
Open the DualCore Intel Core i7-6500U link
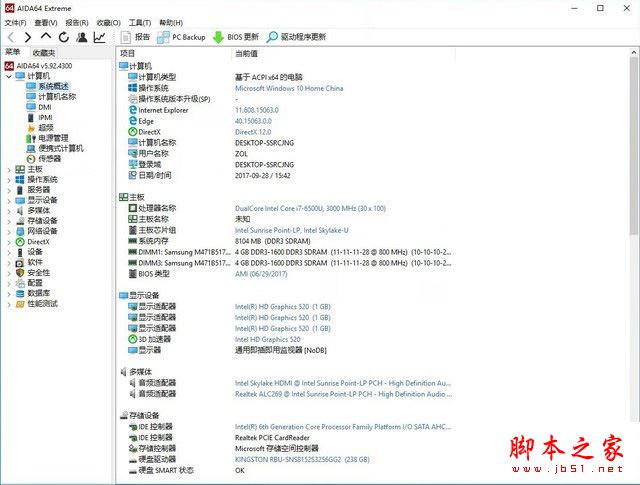[310, 209]
